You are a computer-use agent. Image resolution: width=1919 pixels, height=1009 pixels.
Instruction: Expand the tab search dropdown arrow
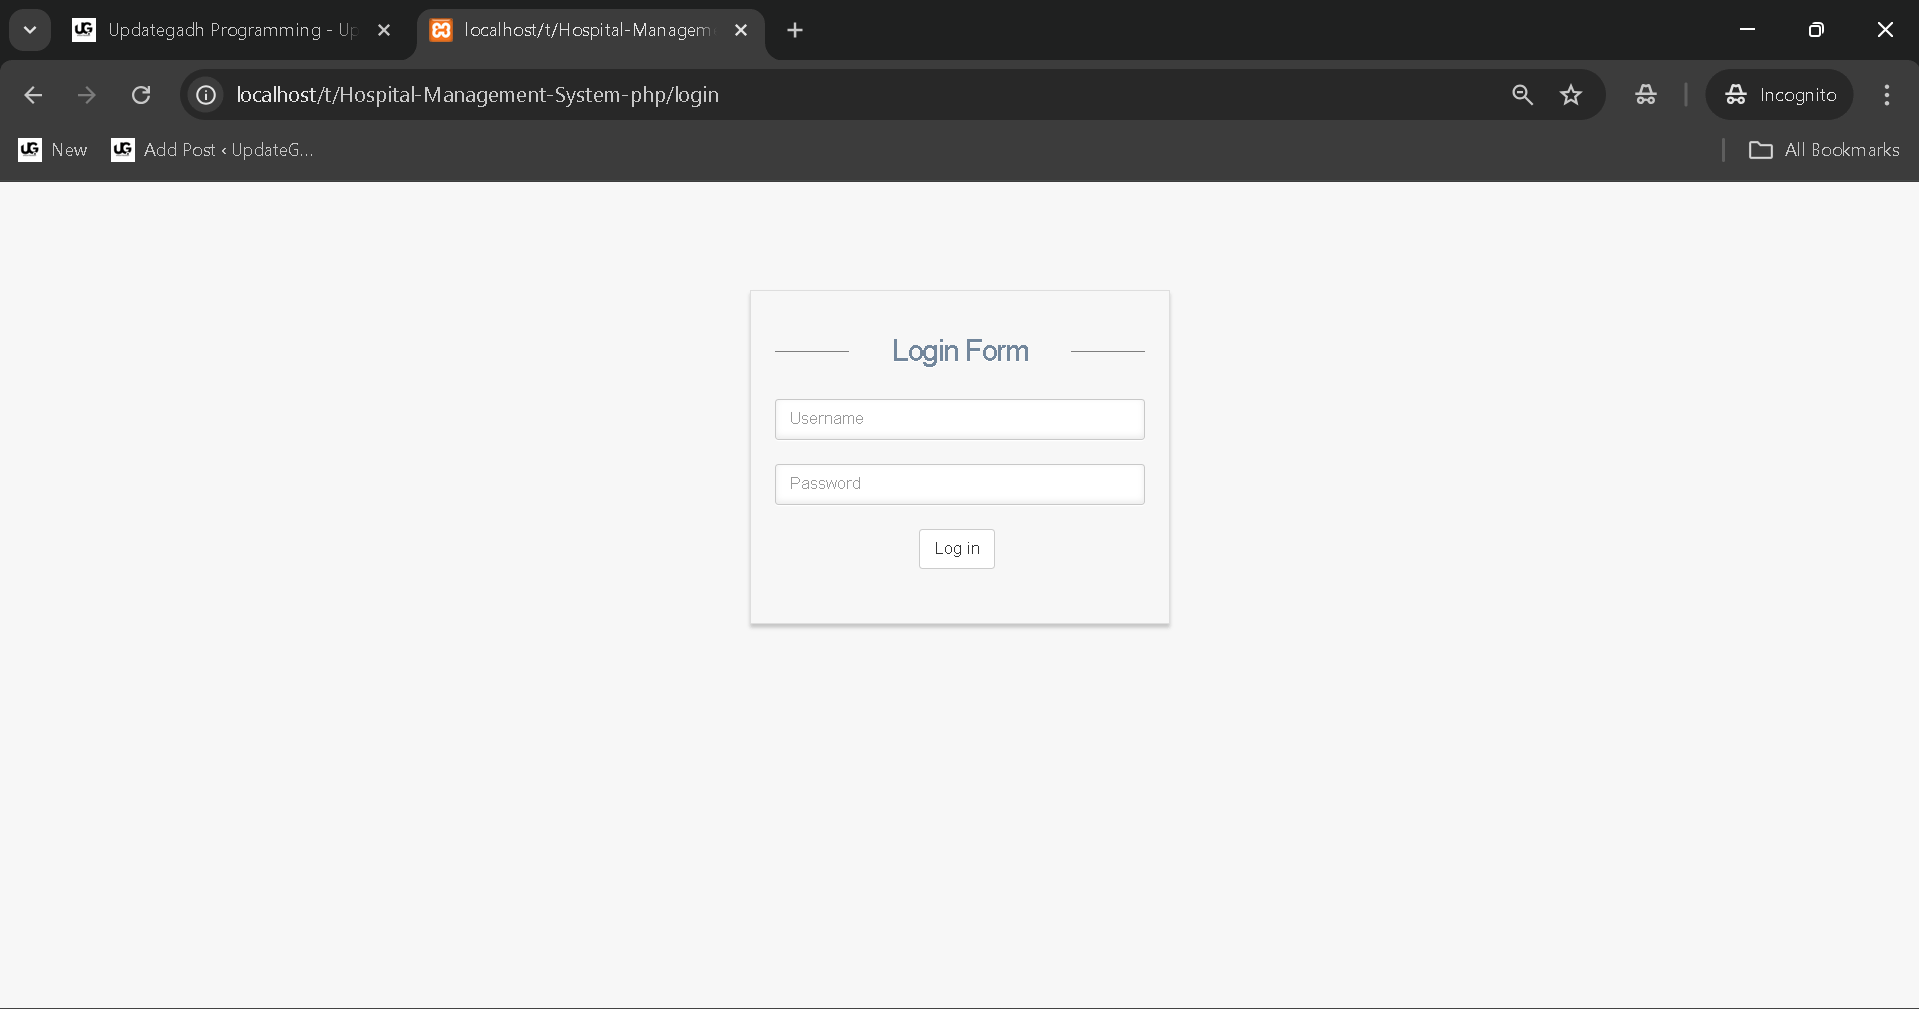[x=30, y=30]
